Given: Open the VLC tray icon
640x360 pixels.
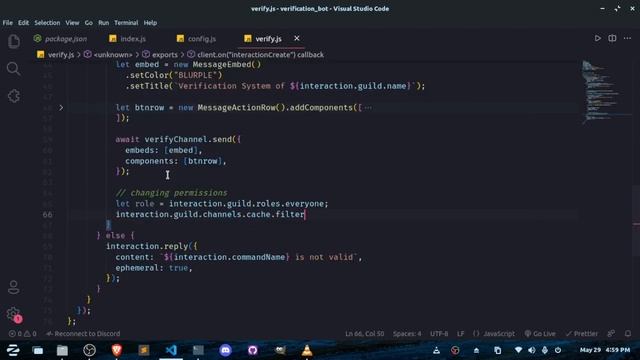Looking at the screenshot, I should [436, 350].
